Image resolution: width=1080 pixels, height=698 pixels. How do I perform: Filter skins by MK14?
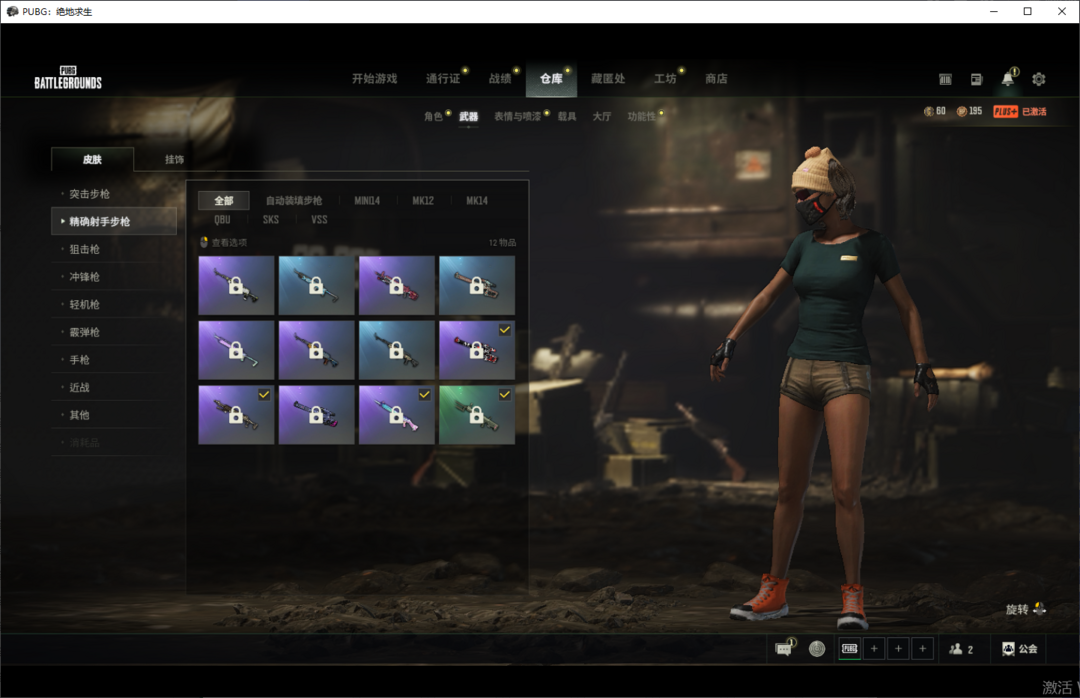[x=477, y=201]
